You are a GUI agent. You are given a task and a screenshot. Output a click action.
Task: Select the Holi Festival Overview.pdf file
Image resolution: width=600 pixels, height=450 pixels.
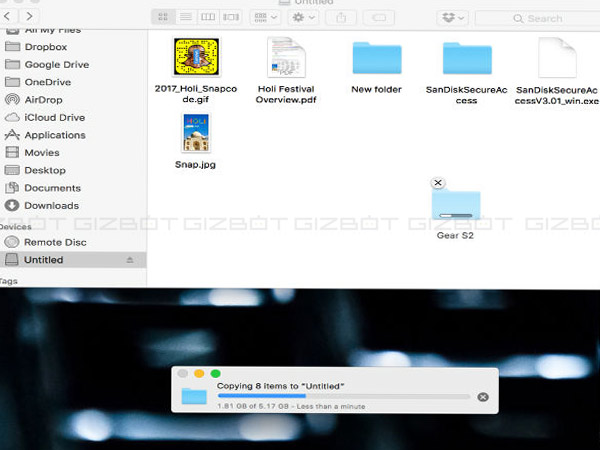point(286,71)
